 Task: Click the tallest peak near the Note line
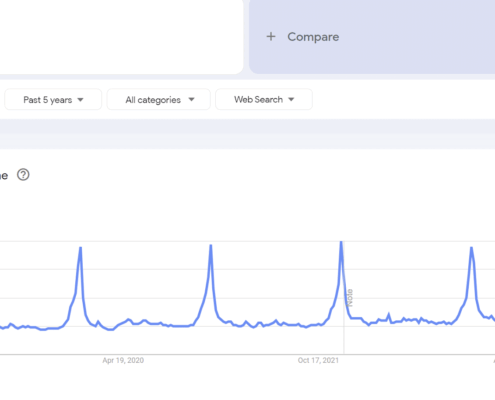pos(341,242)
